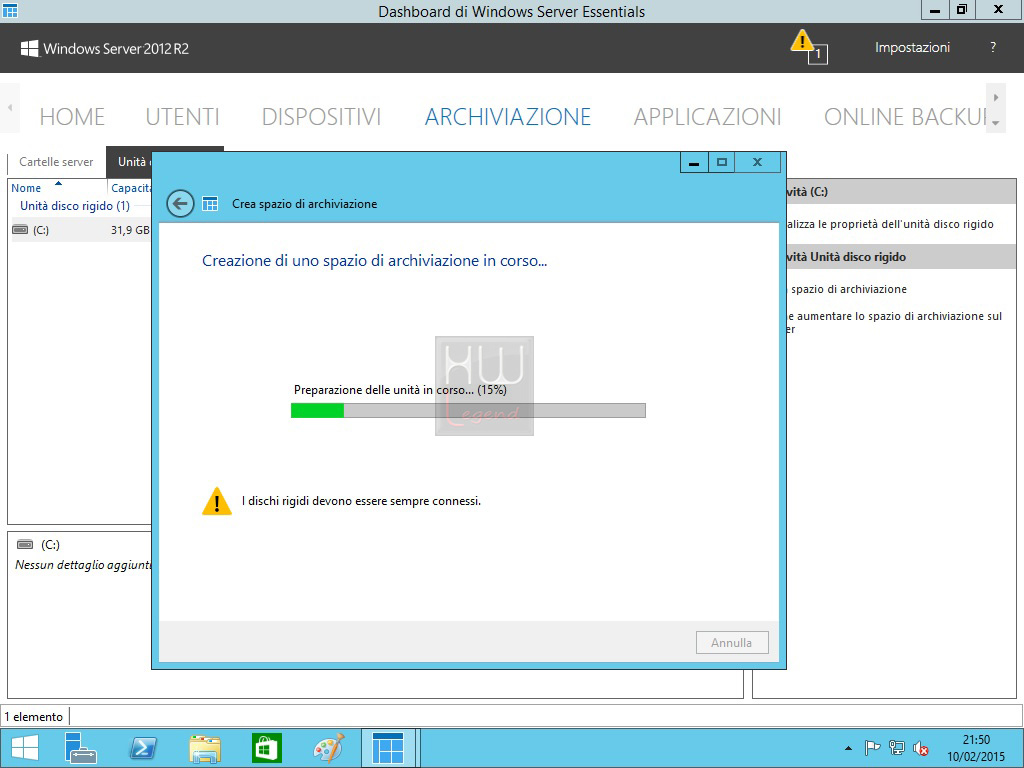Close the Crea spazio di archiviazione window
The width and height of the screenshot is (1024, 768).
coord(758,162)
